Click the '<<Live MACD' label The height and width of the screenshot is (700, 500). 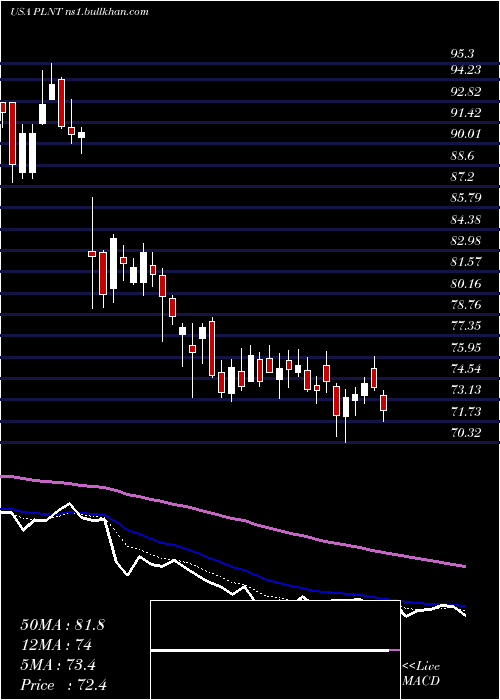tap(421, 673)
